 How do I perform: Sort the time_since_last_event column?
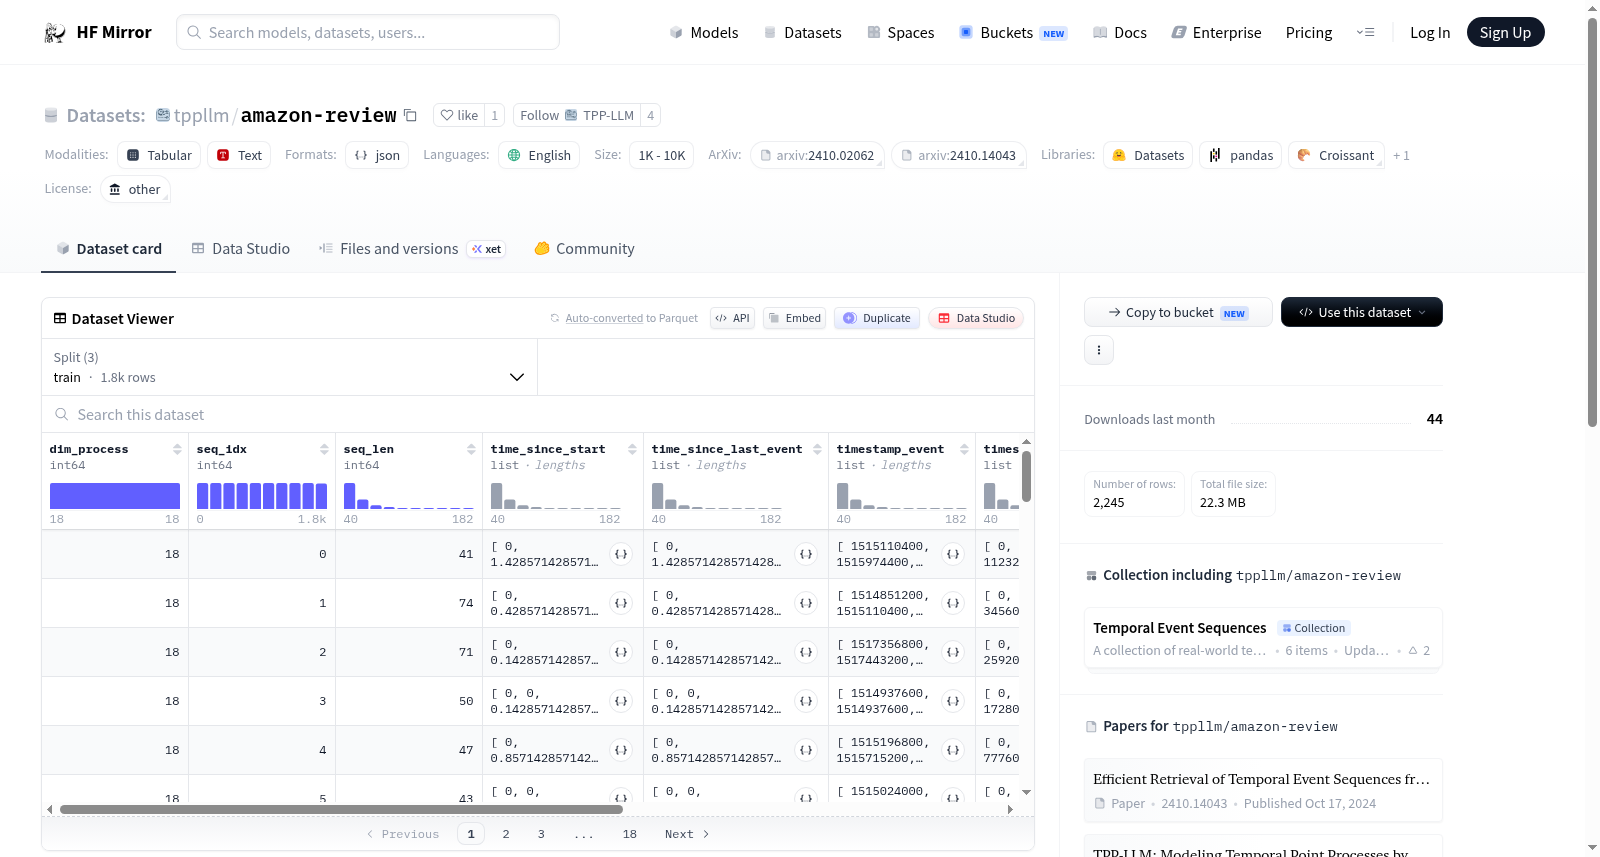pos(817,449)
